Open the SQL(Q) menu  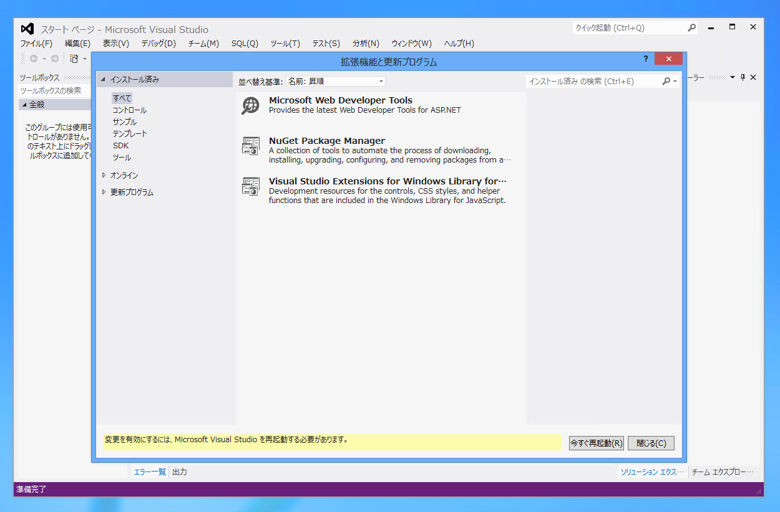tap(245, 43)
